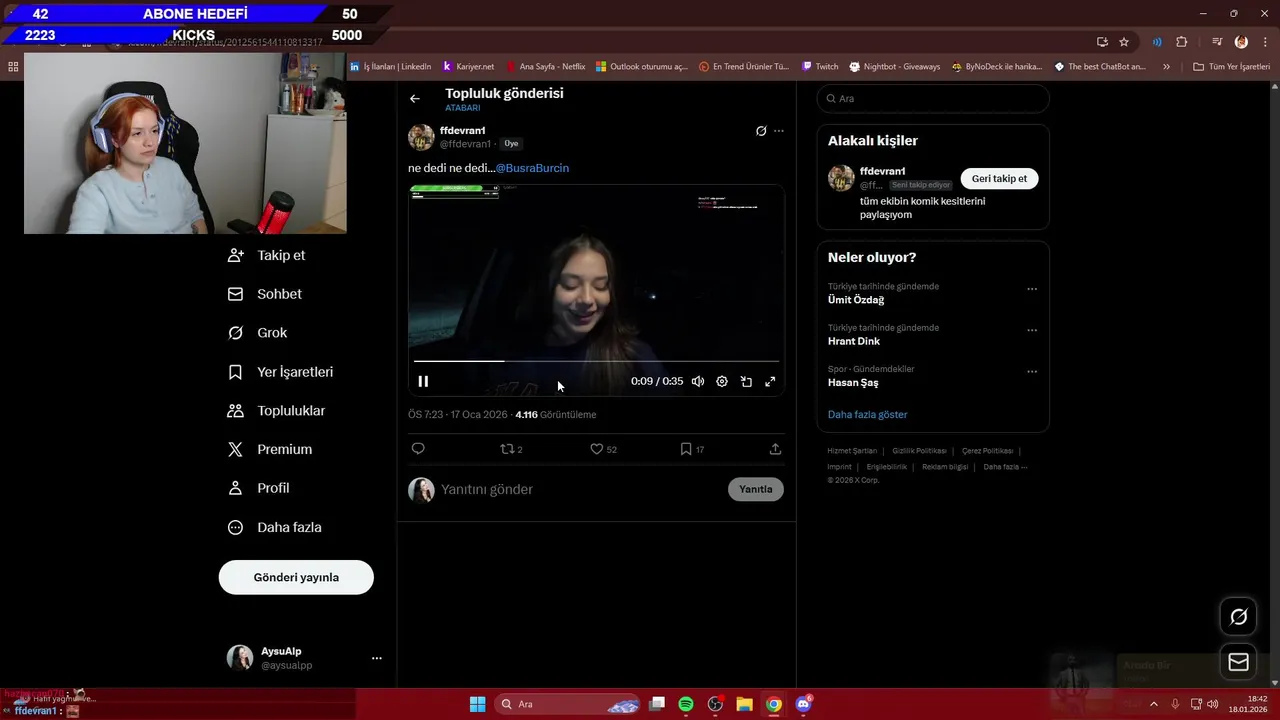Click the share icon under the post
Screen dimensions: 1280x720
coord(775,449)
